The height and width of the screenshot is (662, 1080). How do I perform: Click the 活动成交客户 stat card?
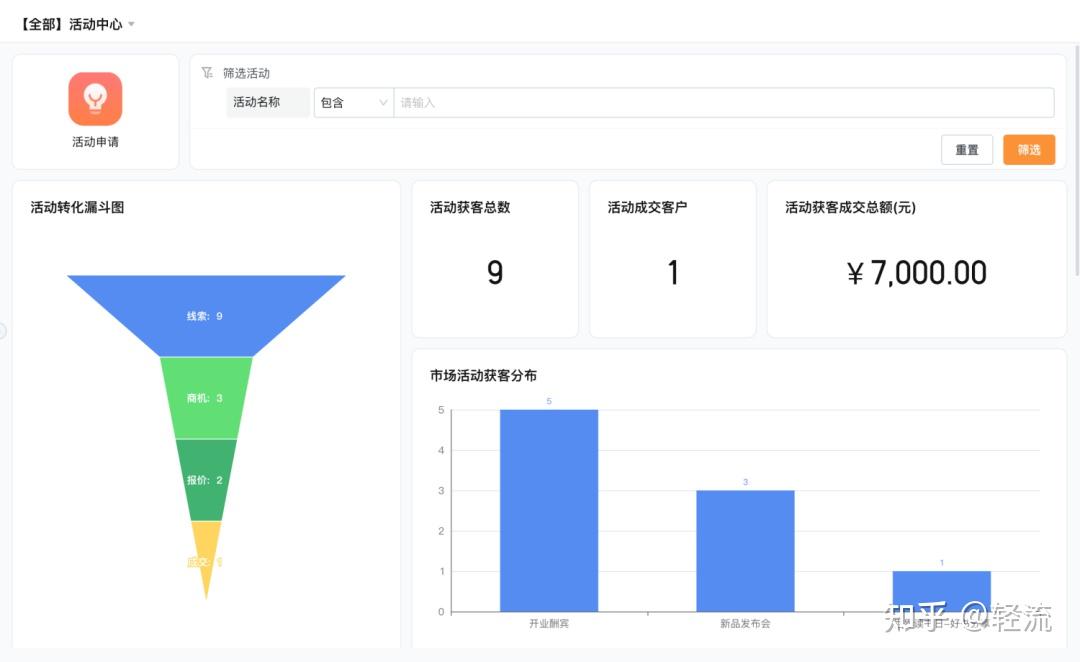[672, 258]
